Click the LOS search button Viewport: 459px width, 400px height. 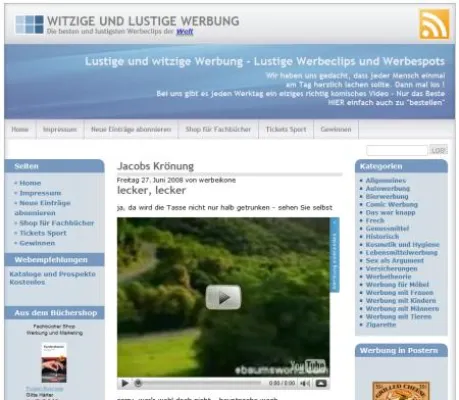pyautogui.click(x=438, y=150)
